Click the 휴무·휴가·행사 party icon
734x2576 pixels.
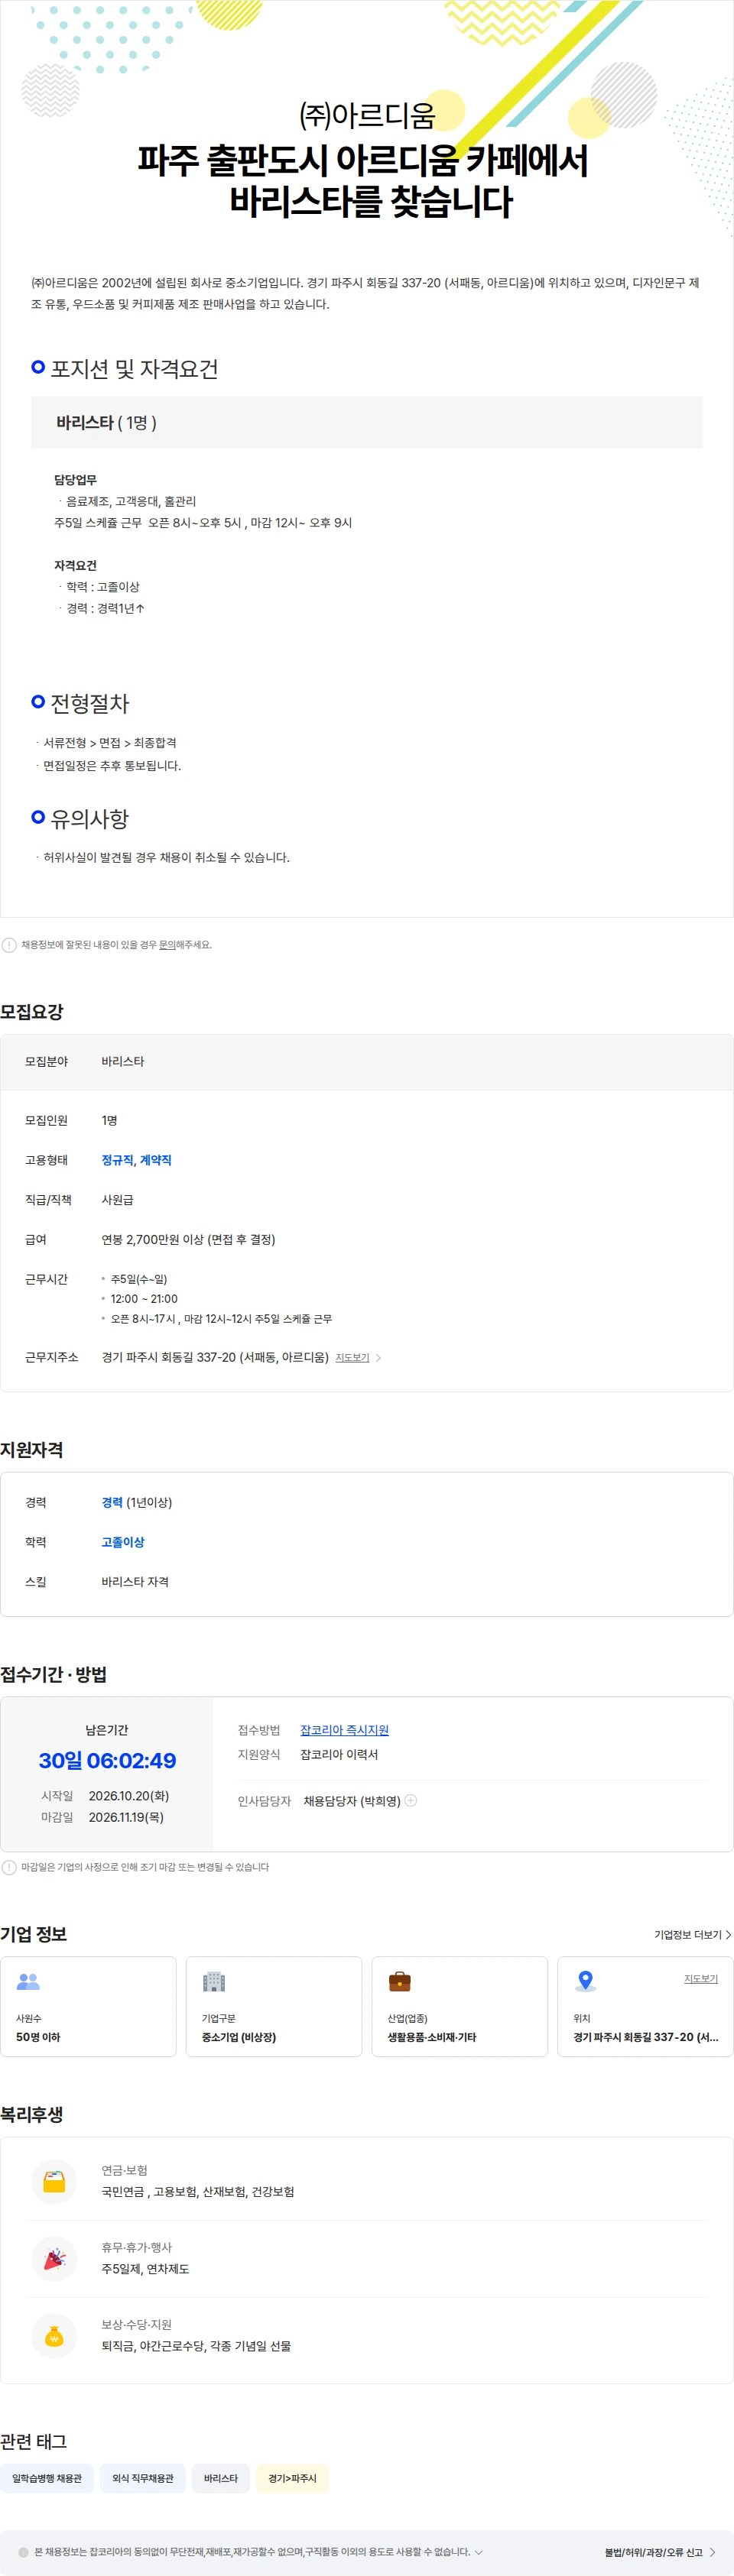coord(54,2259)
